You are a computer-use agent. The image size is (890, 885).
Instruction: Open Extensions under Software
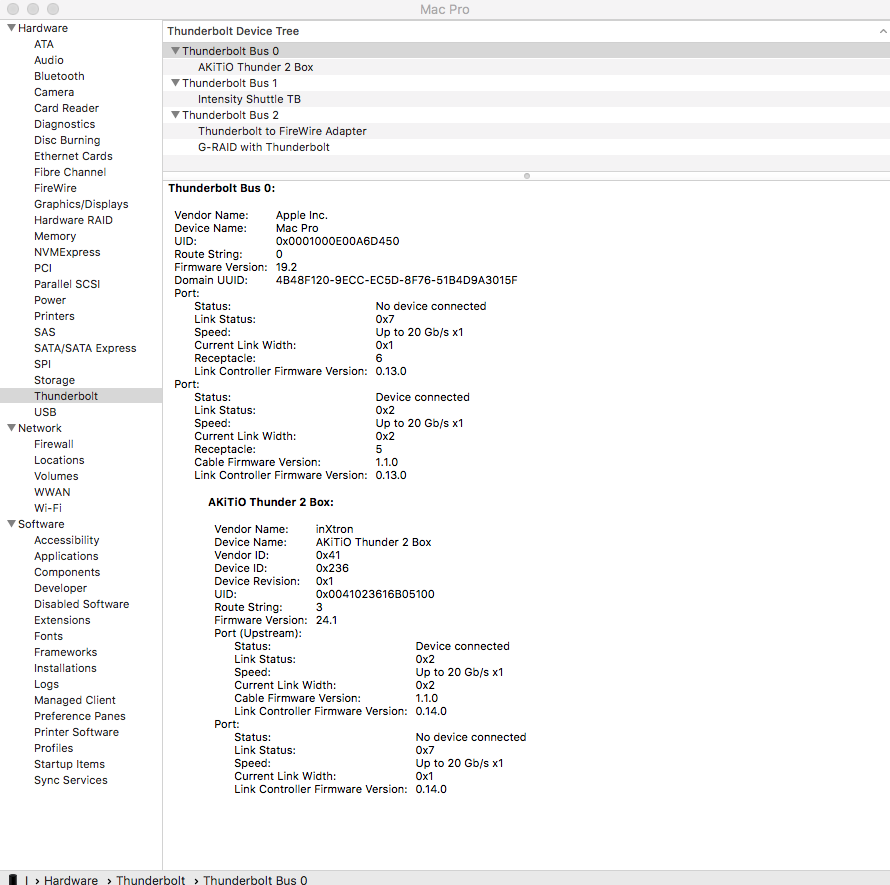click(x=62, y=620)
